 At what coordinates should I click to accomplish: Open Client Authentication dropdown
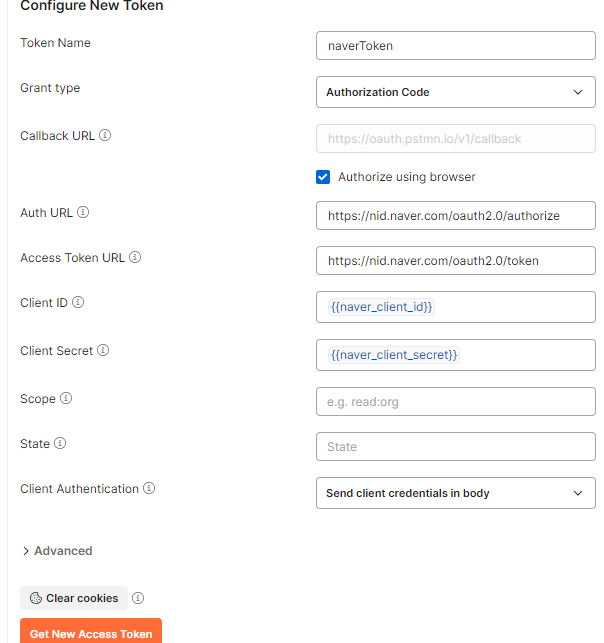[x=456, y=493]
